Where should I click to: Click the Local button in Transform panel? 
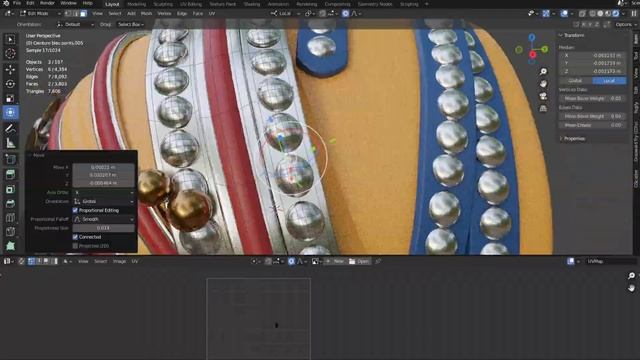point(609,81)
